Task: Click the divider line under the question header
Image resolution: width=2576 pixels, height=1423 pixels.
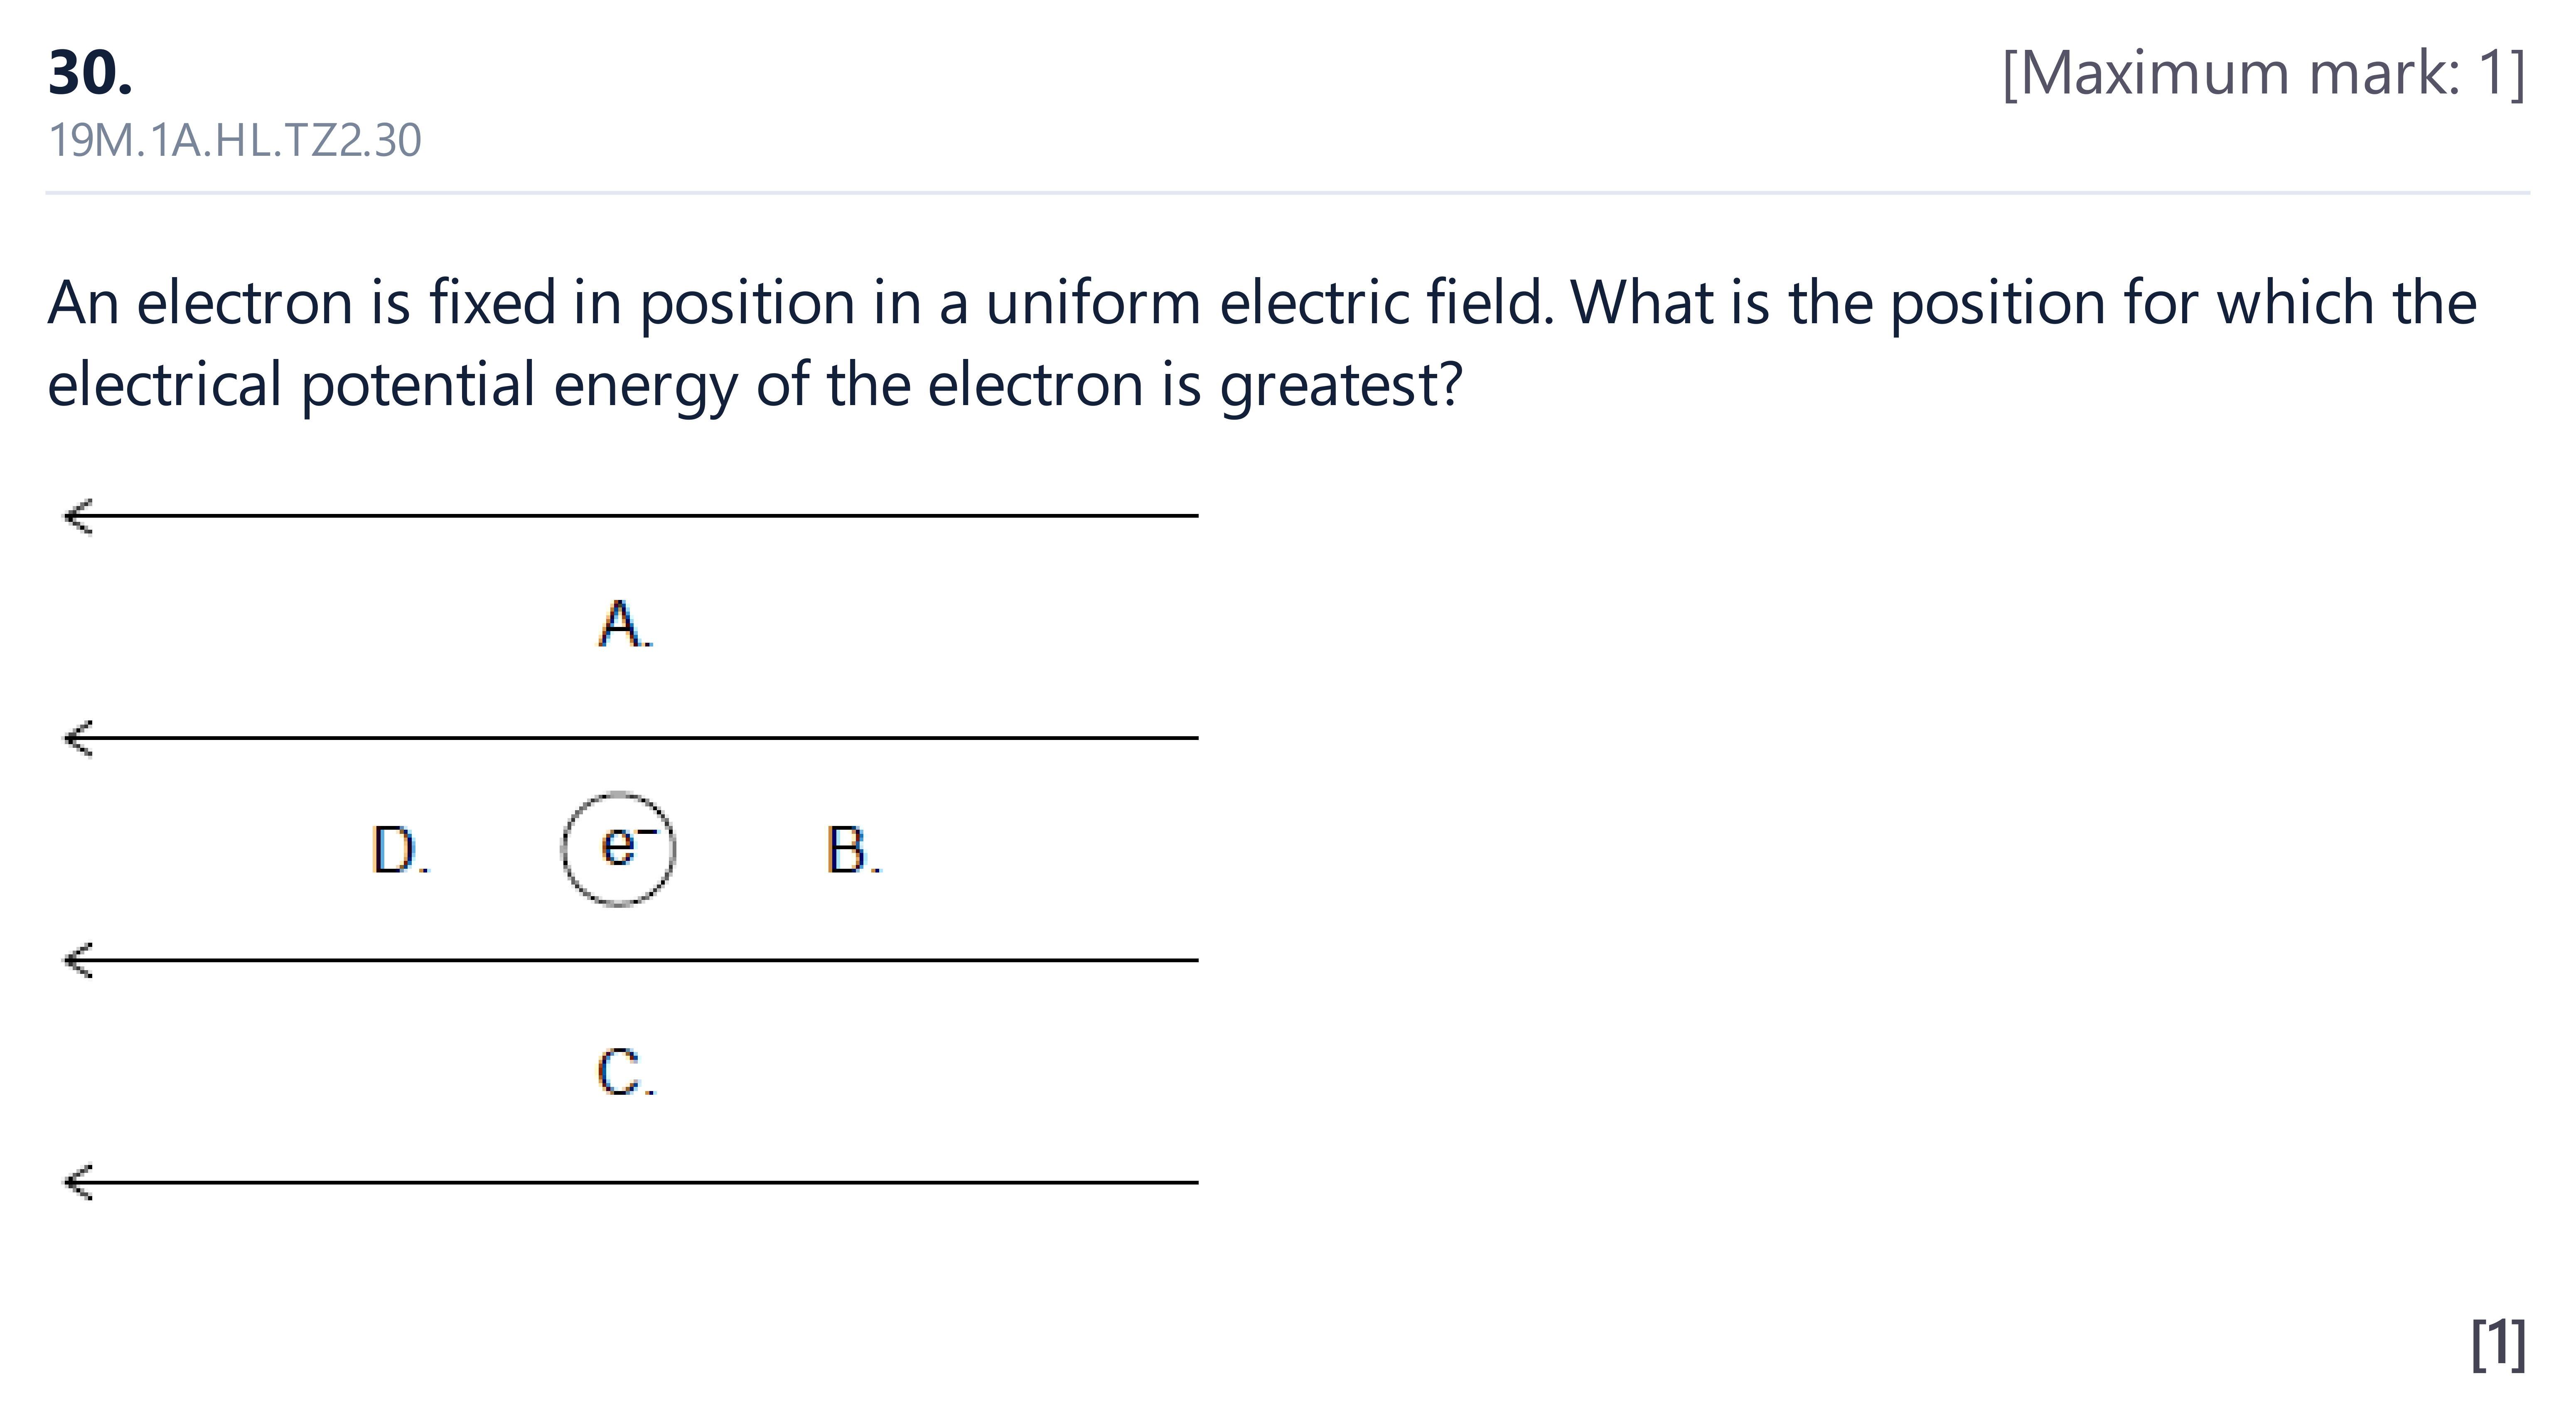Action: click(1288, 192)
